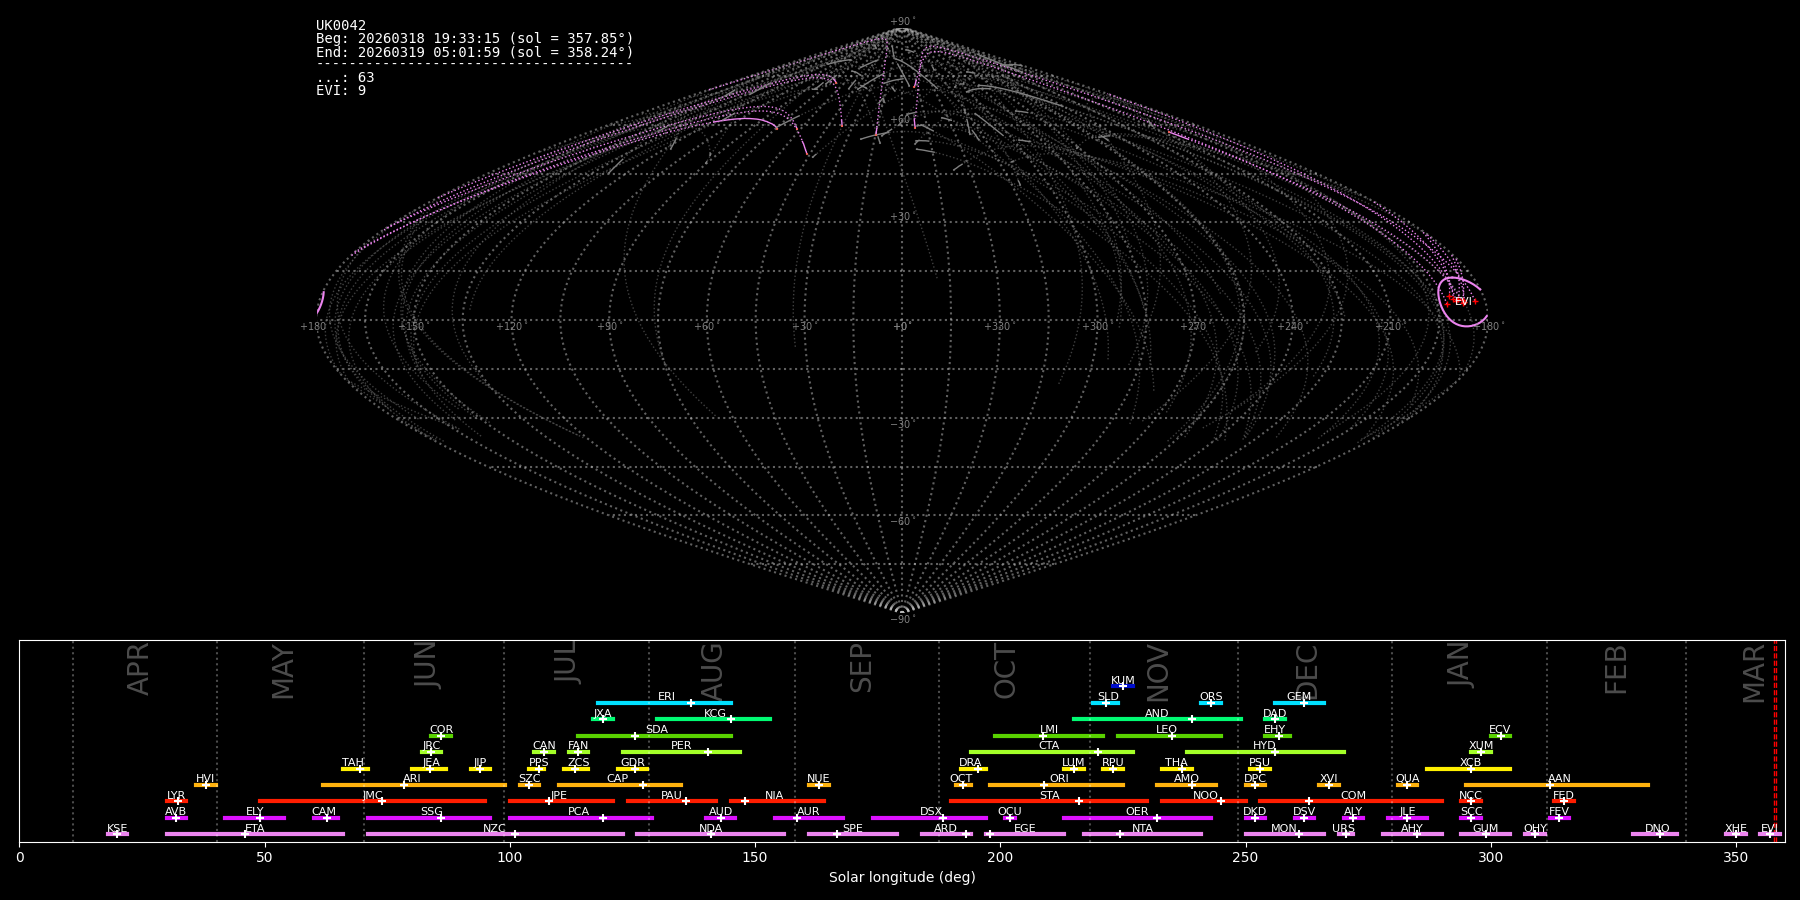Viewport: 1800px width, 900px height.
Task: Click the pink NZC activity bar
Action: point(495,834)
